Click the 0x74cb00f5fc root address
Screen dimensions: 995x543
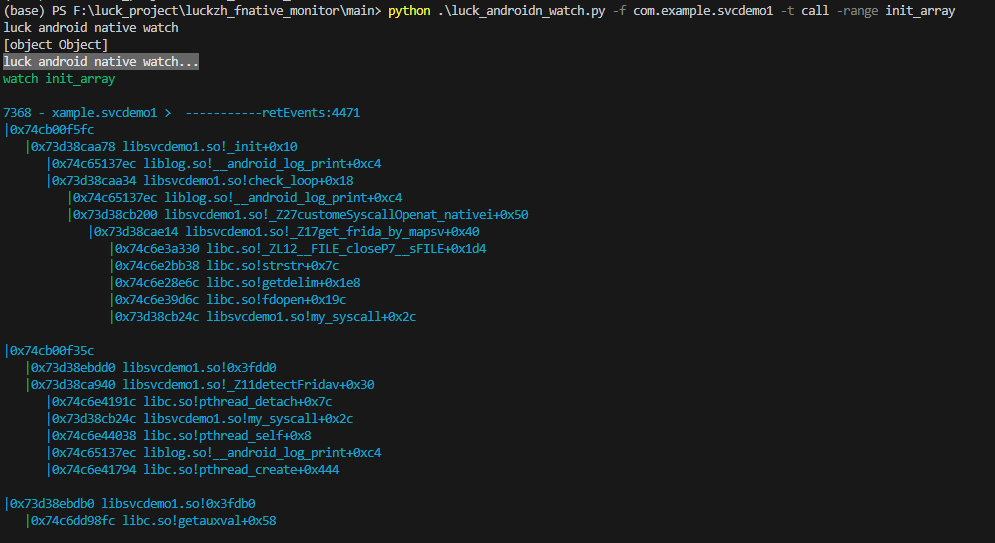[x=51, y=129]
